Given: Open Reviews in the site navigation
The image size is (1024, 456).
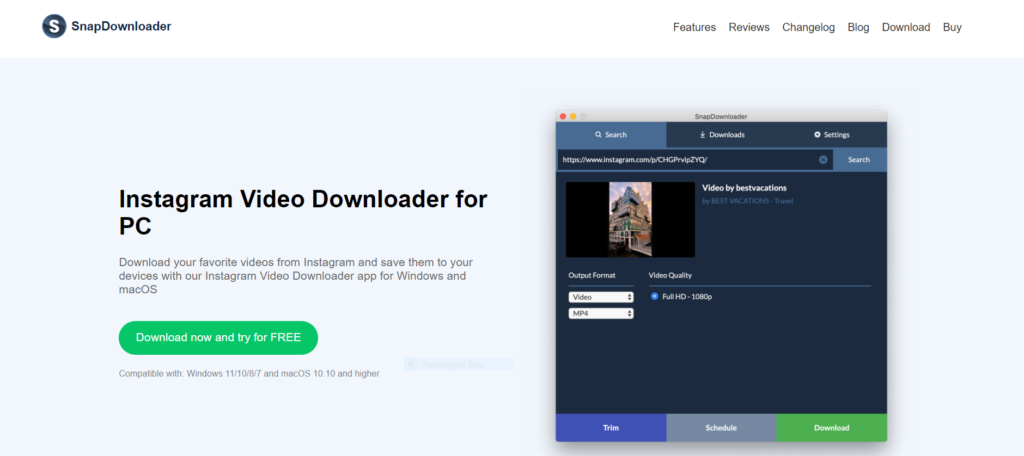Looking at the screenshot, I should 749,27.
